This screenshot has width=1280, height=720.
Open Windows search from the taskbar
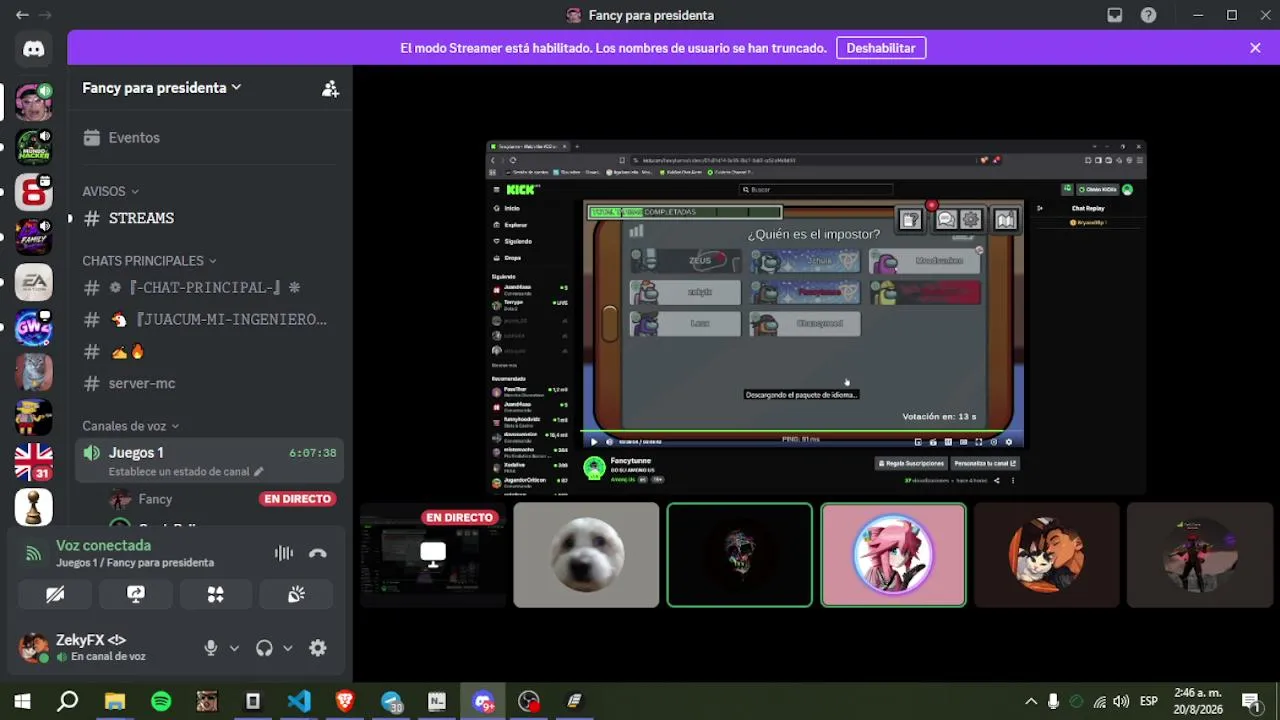pos(68,701)
